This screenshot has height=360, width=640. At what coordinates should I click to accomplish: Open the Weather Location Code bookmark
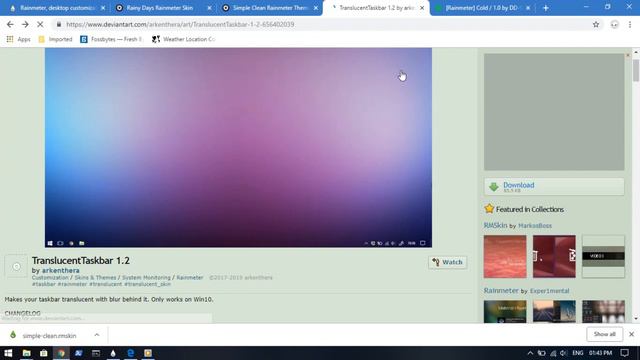point(184,39)
